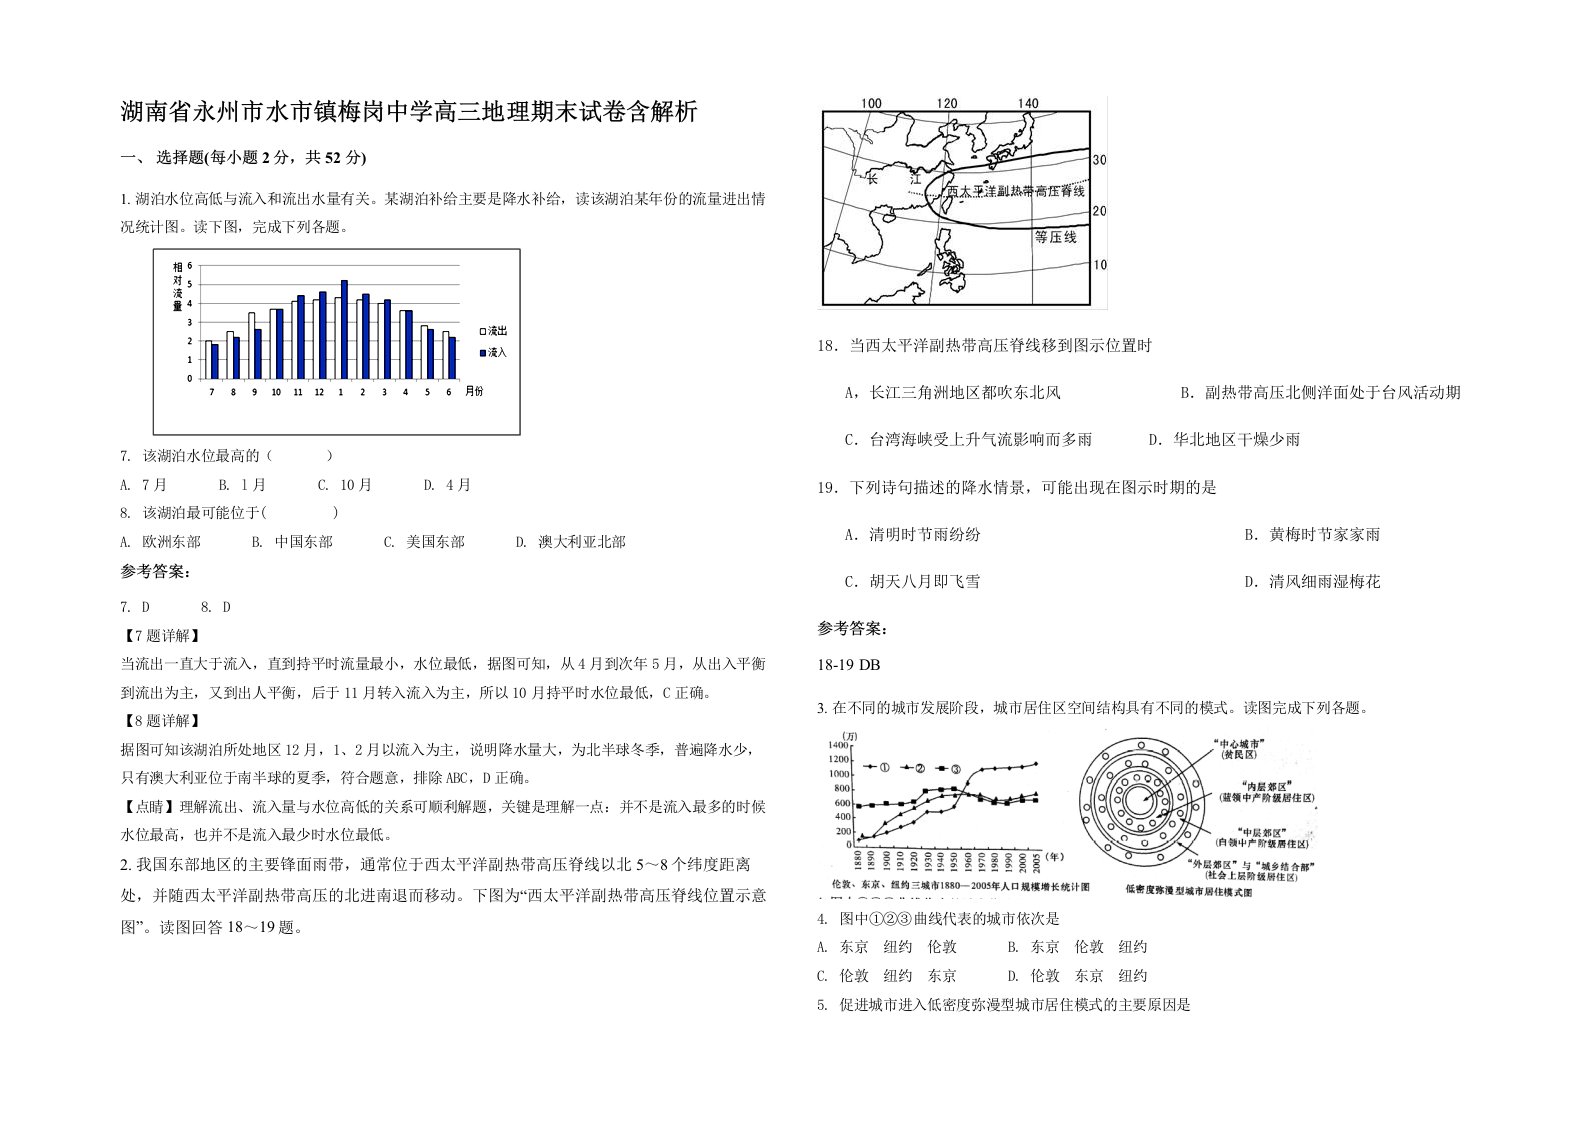Select option B. 1月
This screenshot has width=1587, height=1122.
[242, 485]
